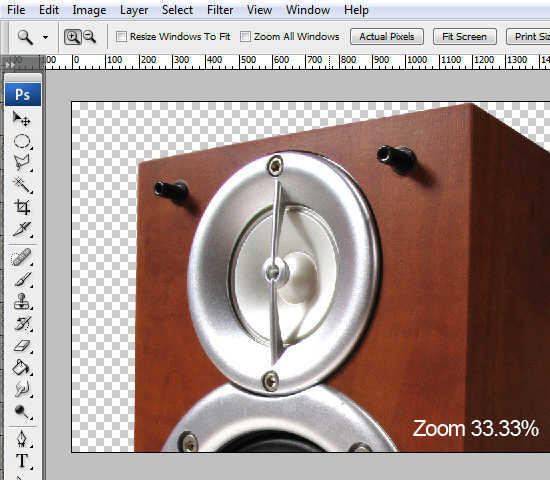Screen dimensions: 550x480
Task: Select the Slice tool
Action: [22, 229]
